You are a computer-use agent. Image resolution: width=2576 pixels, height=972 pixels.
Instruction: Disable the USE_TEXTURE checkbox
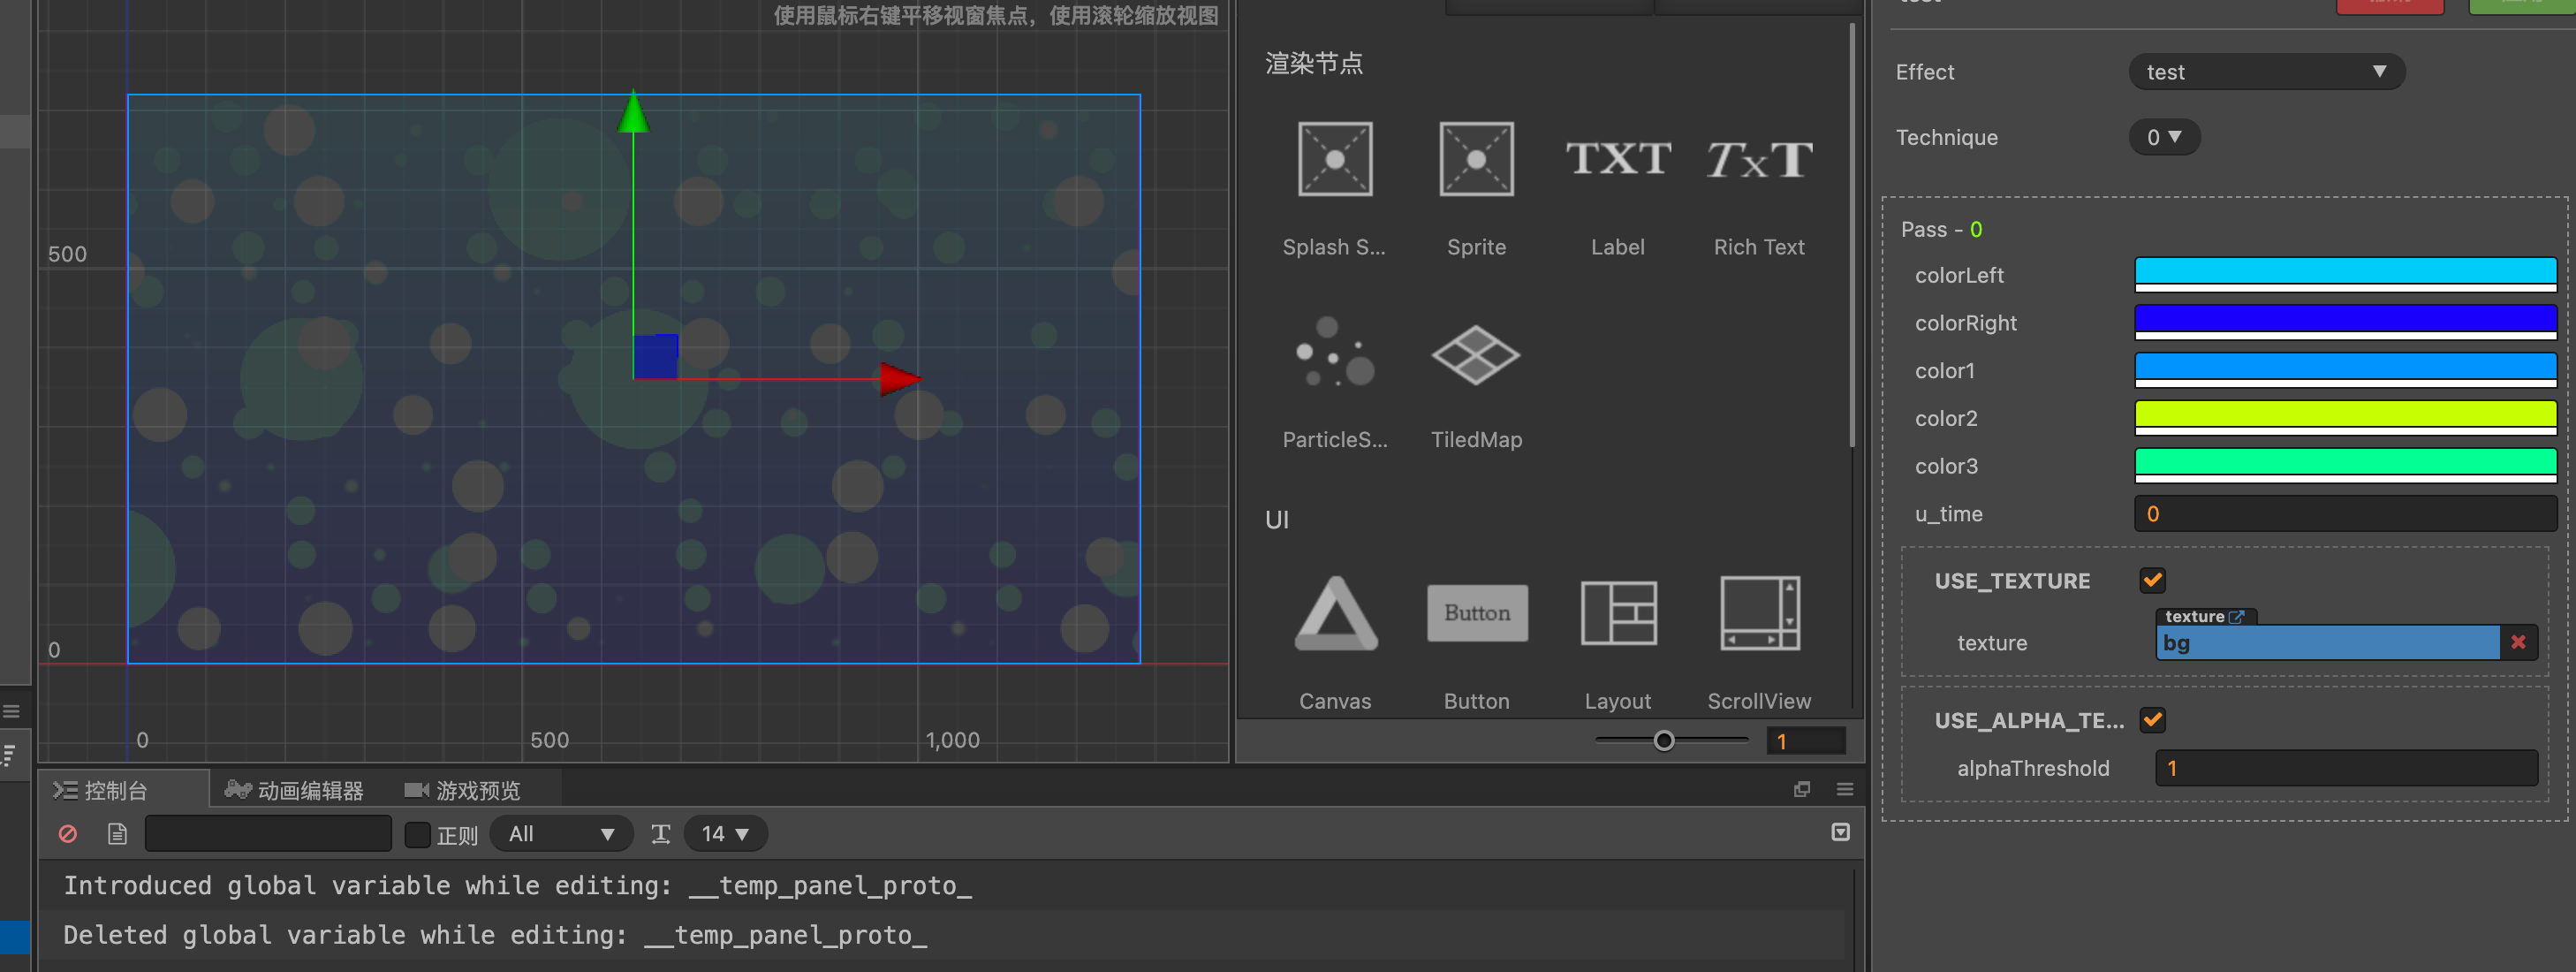[2152, 580]
